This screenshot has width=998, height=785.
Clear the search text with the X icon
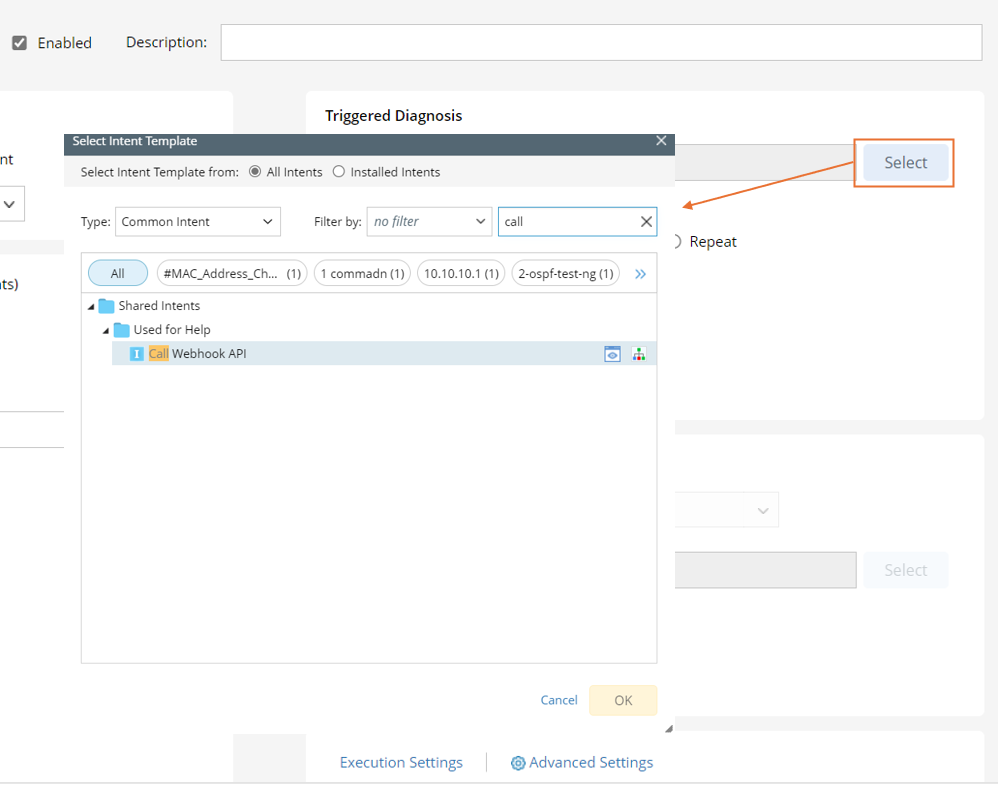(x=646, y=222)
